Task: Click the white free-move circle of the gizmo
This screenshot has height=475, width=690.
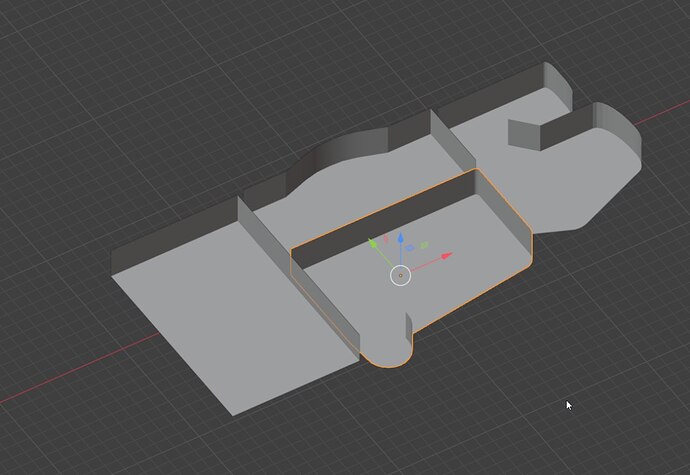Action: coord(400,276)
